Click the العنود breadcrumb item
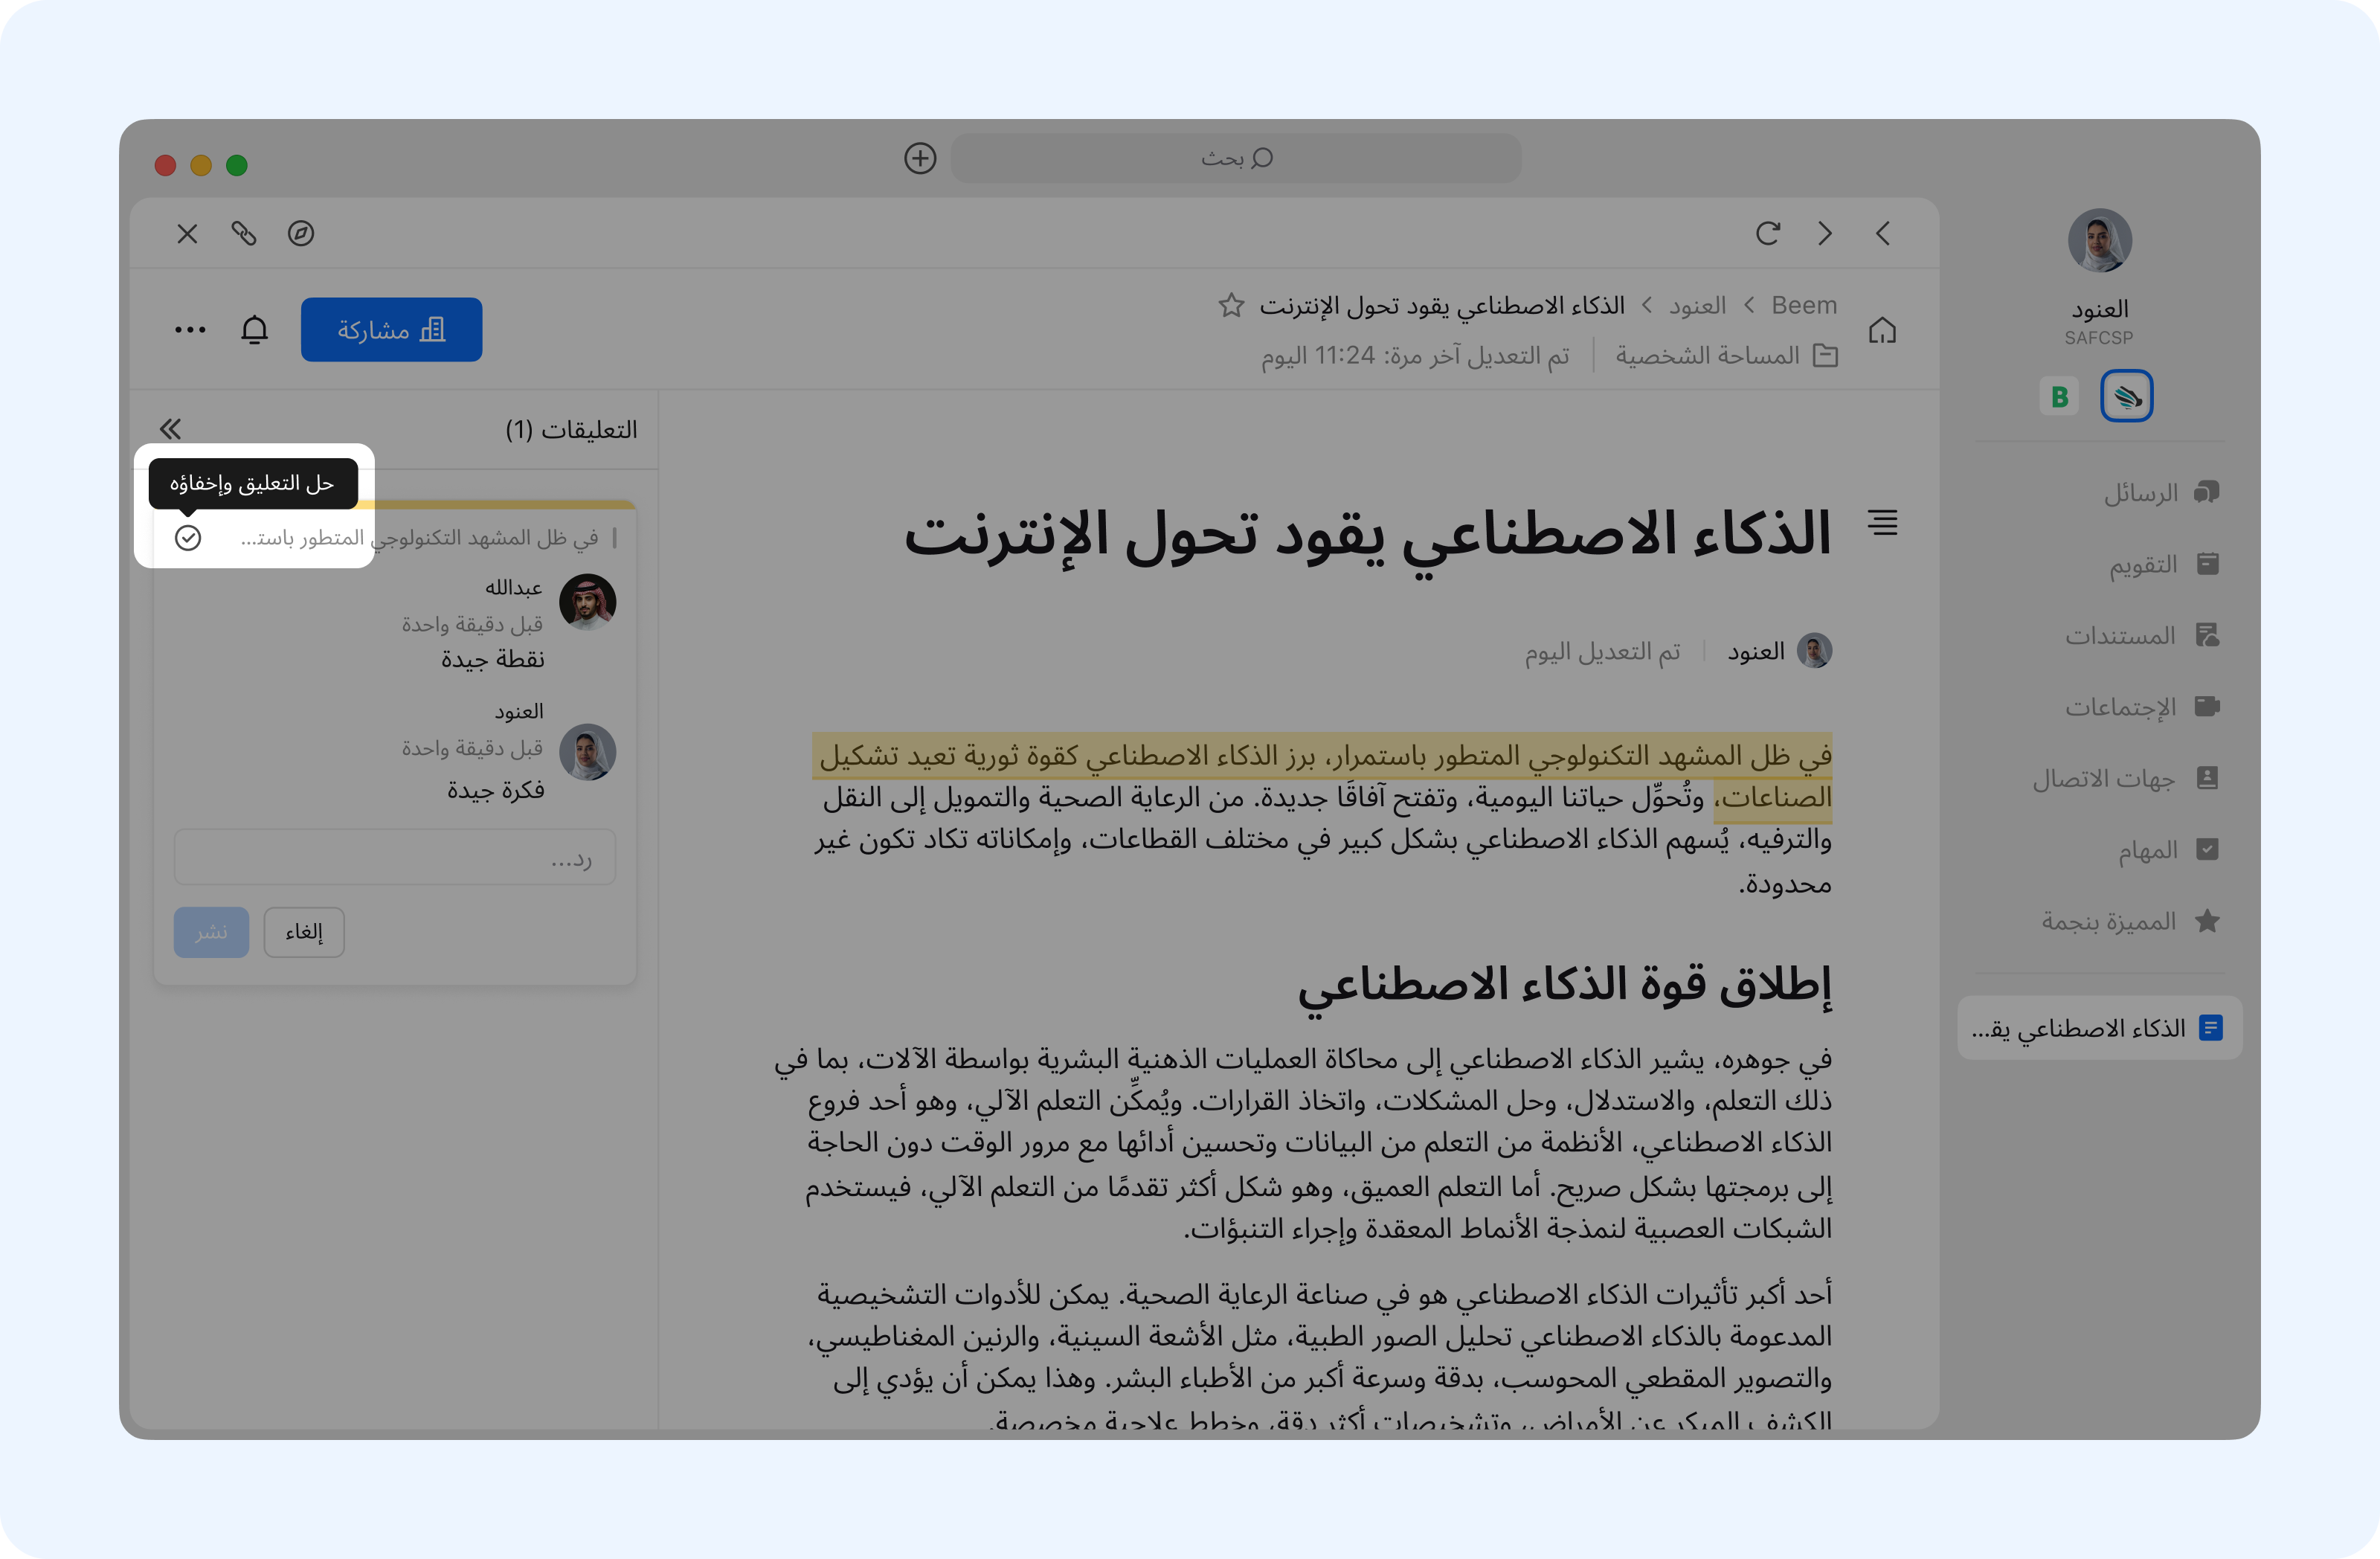 1697,305
